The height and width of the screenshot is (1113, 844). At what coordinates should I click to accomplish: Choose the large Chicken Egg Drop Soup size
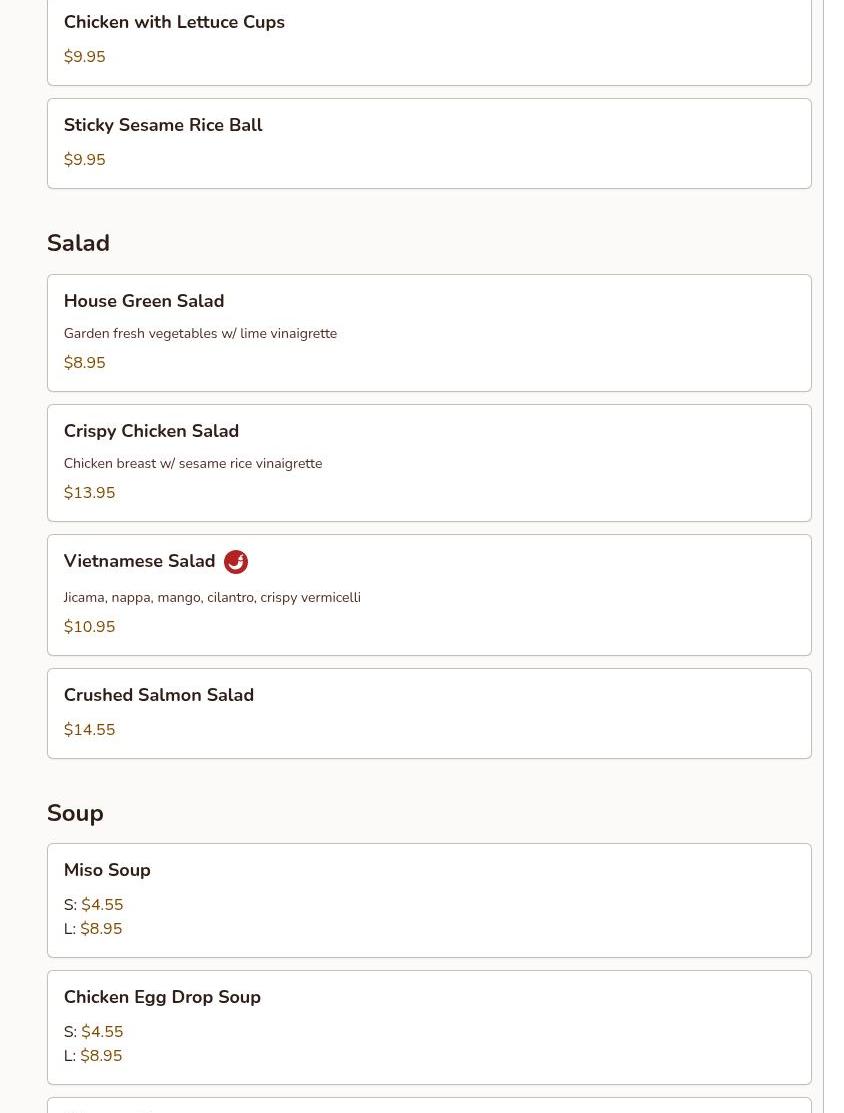[93, 1056]
